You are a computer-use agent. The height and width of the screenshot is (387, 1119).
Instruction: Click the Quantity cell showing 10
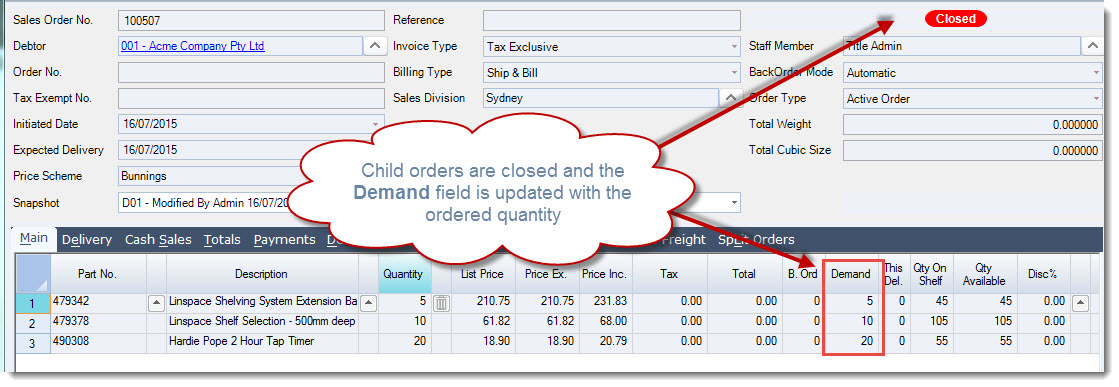click(405, 323)
